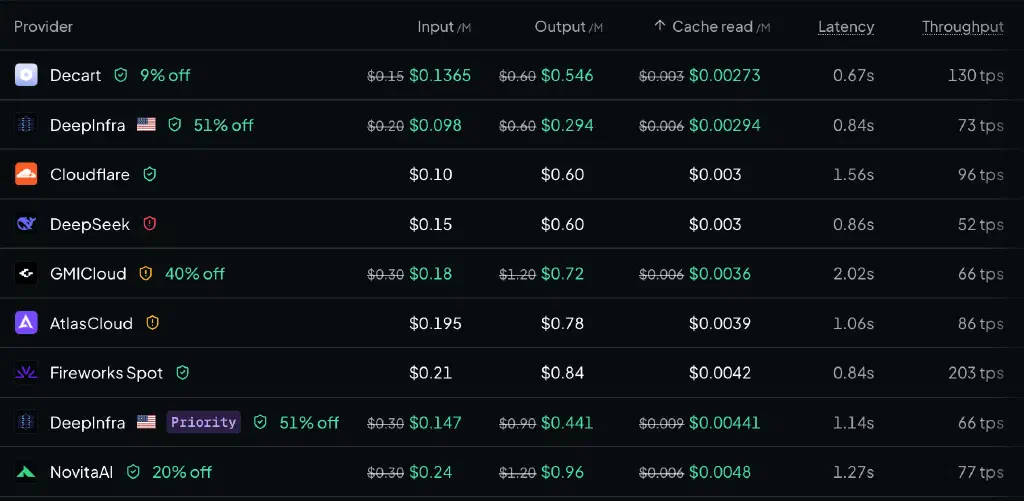This screenshot has width=1024, height=501.
Task: Click the 40% off label for GMICloud
Action: pyautogui.click(x=195, y=274)
